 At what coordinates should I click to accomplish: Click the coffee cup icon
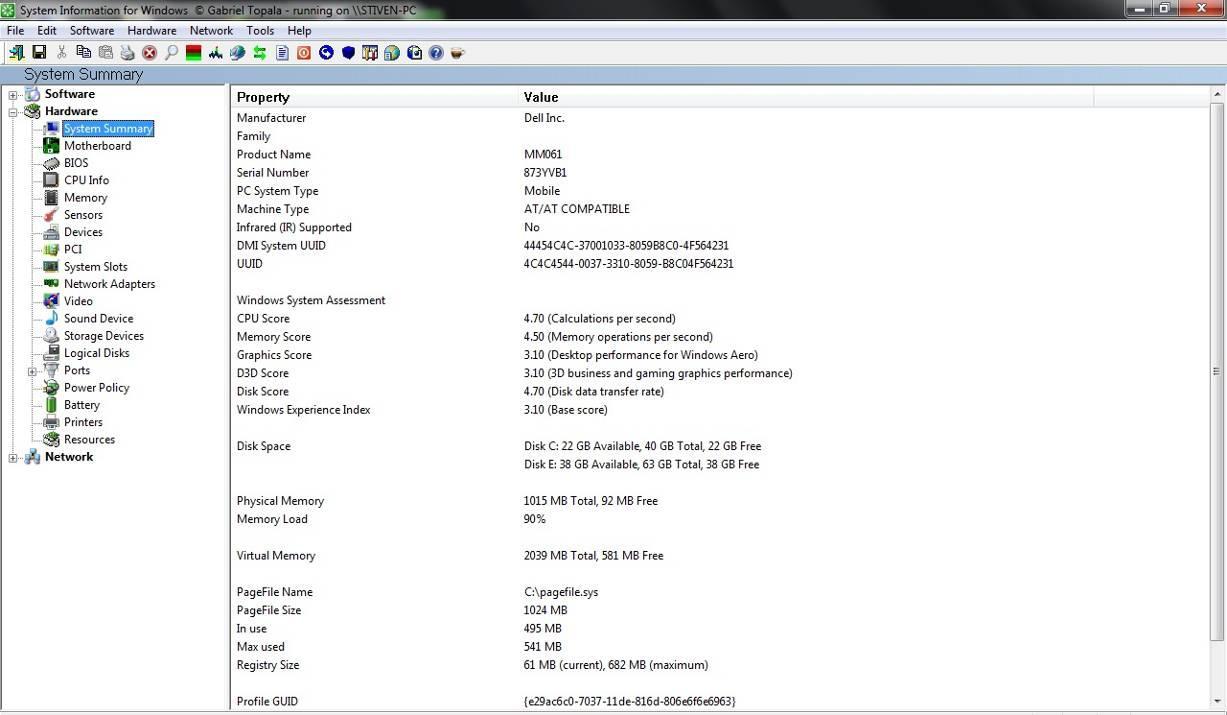point(458,52)
